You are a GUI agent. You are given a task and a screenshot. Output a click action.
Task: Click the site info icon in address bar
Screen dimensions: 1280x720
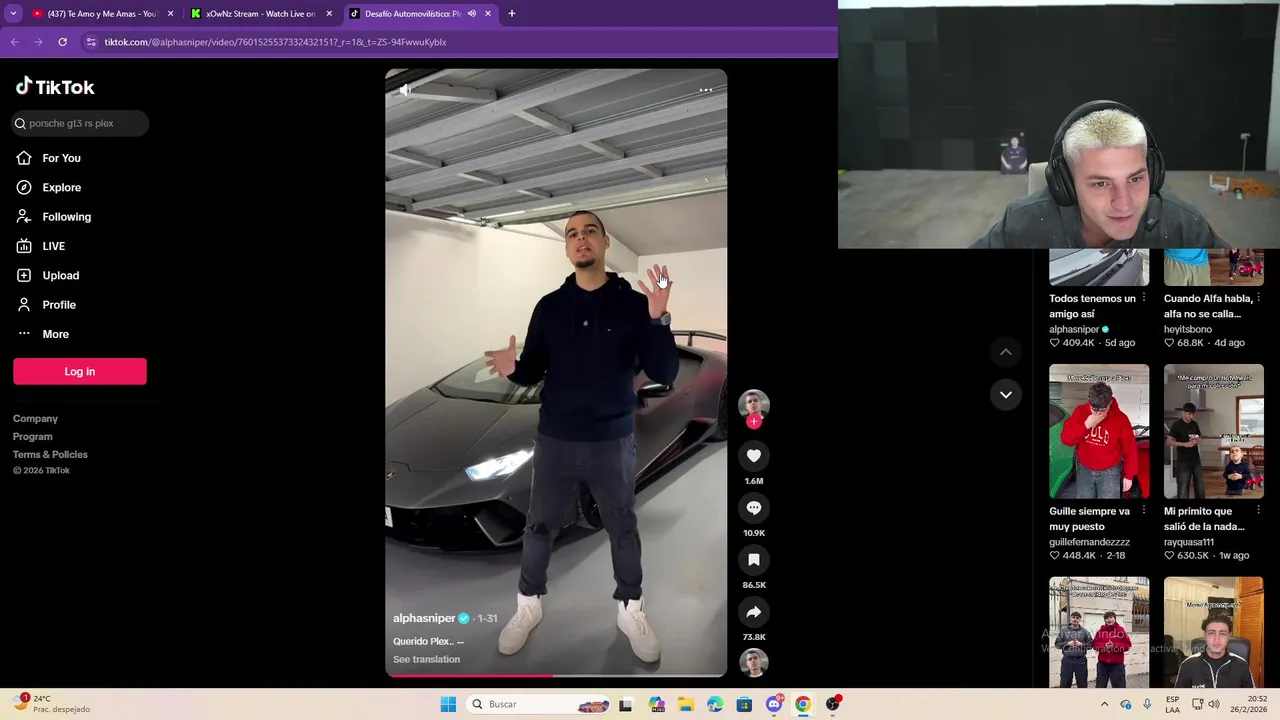pos(92,42)
